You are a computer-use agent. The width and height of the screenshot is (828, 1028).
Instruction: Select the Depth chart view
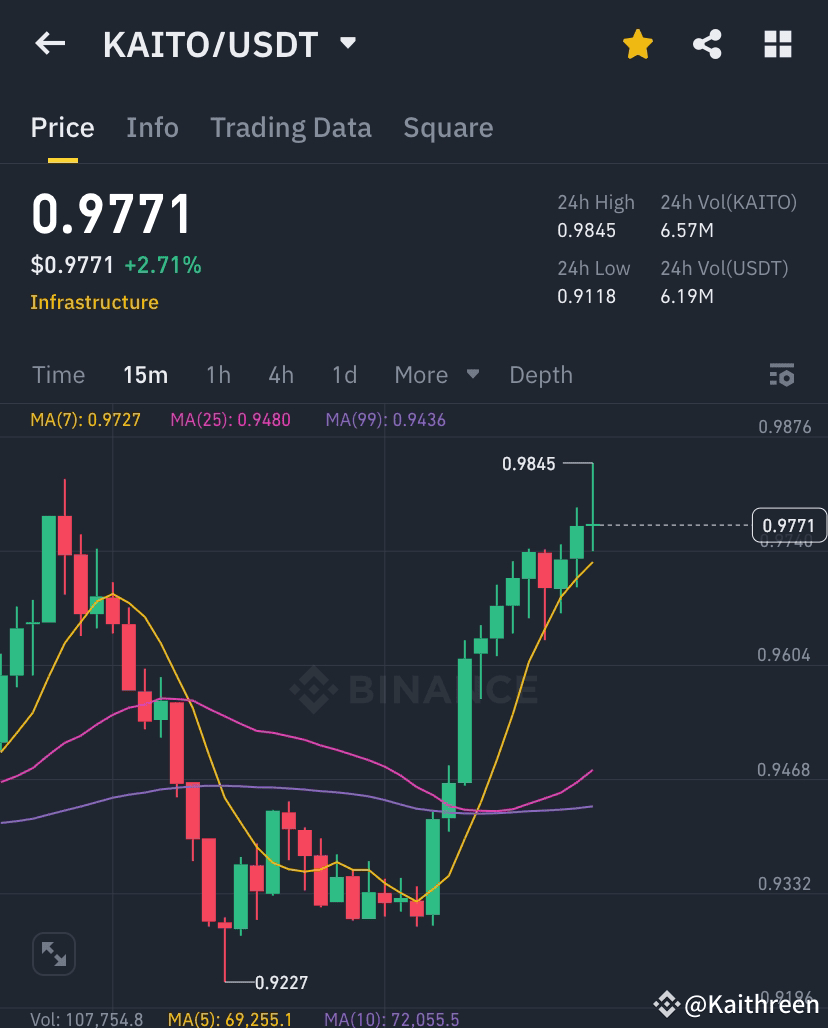point(540,375)
